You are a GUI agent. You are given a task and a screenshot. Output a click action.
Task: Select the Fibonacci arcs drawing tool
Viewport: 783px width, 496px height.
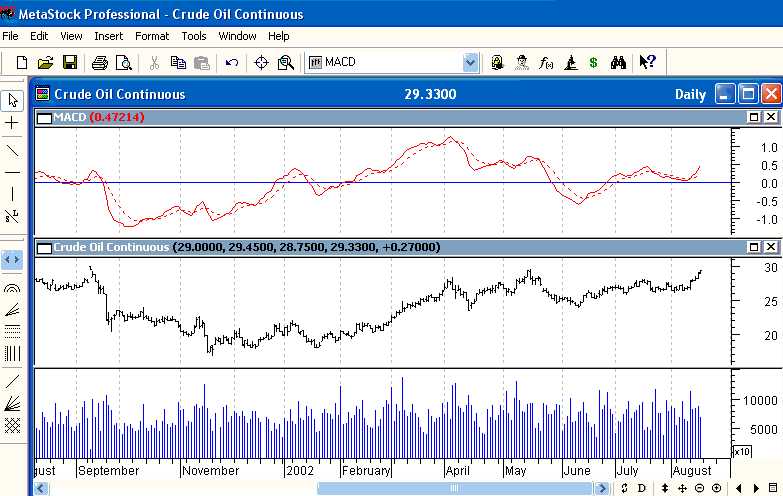12,286
